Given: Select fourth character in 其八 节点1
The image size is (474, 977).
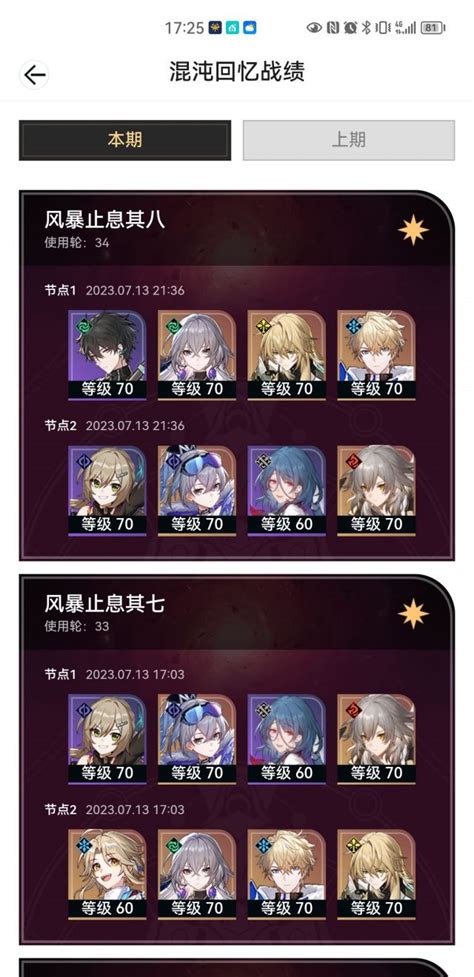Looking at the screenshot, I should (x=376, y=355).
